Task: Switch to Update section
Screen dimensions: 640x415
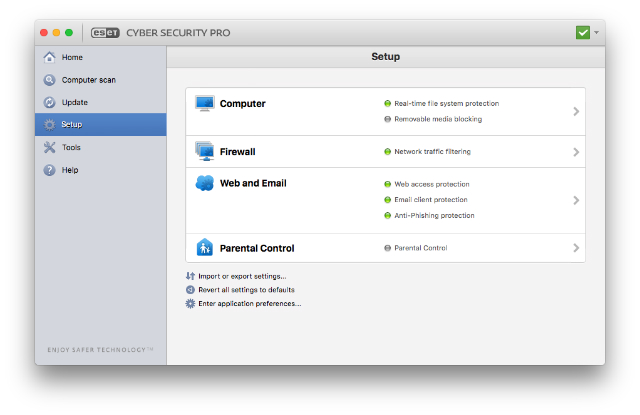Action: 100,102
